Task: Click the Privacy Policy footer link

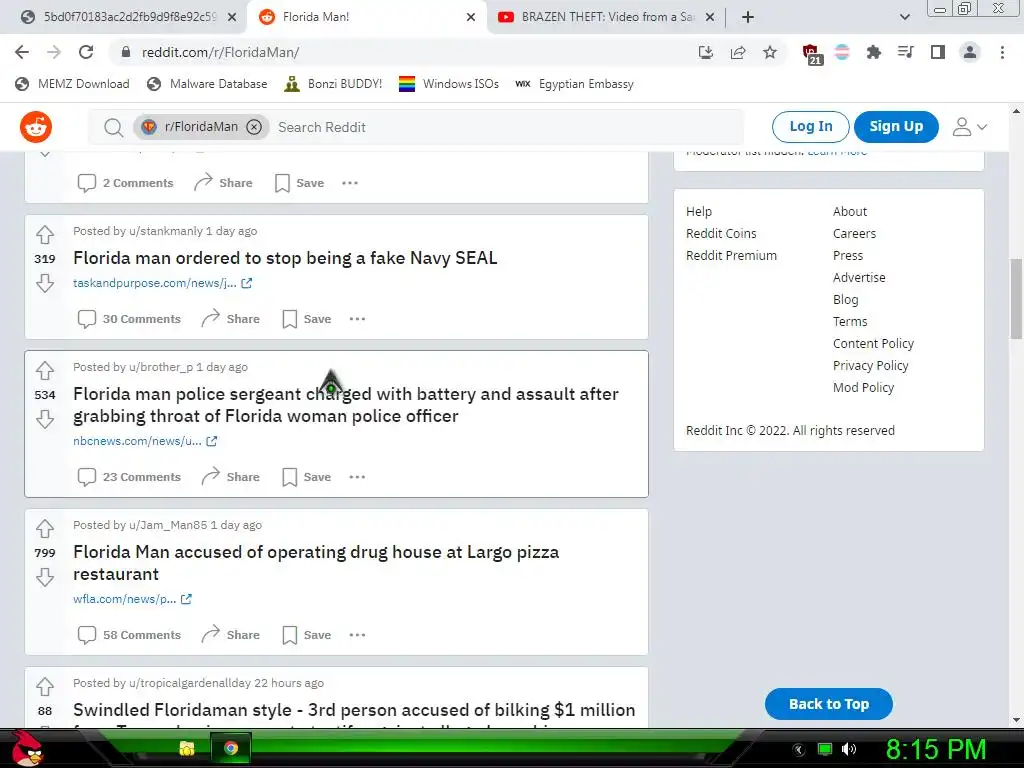Action: pyautogui.click(x=871, y=366)
